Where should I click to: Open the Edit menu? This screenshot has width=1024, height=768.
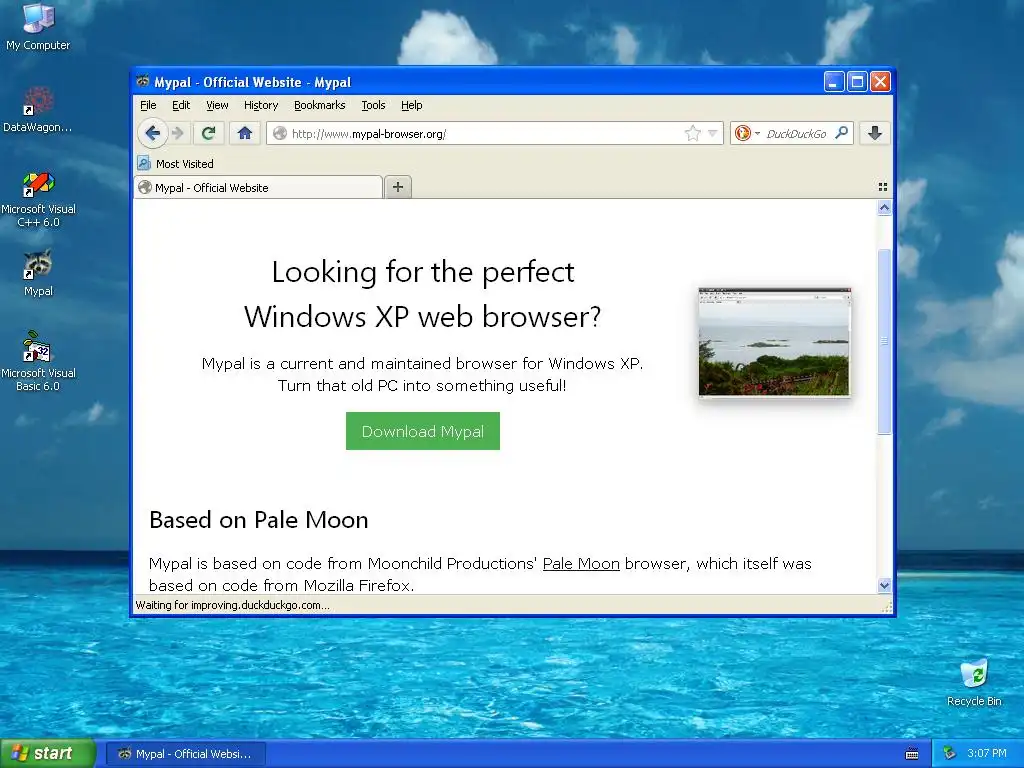click(181, 105)
